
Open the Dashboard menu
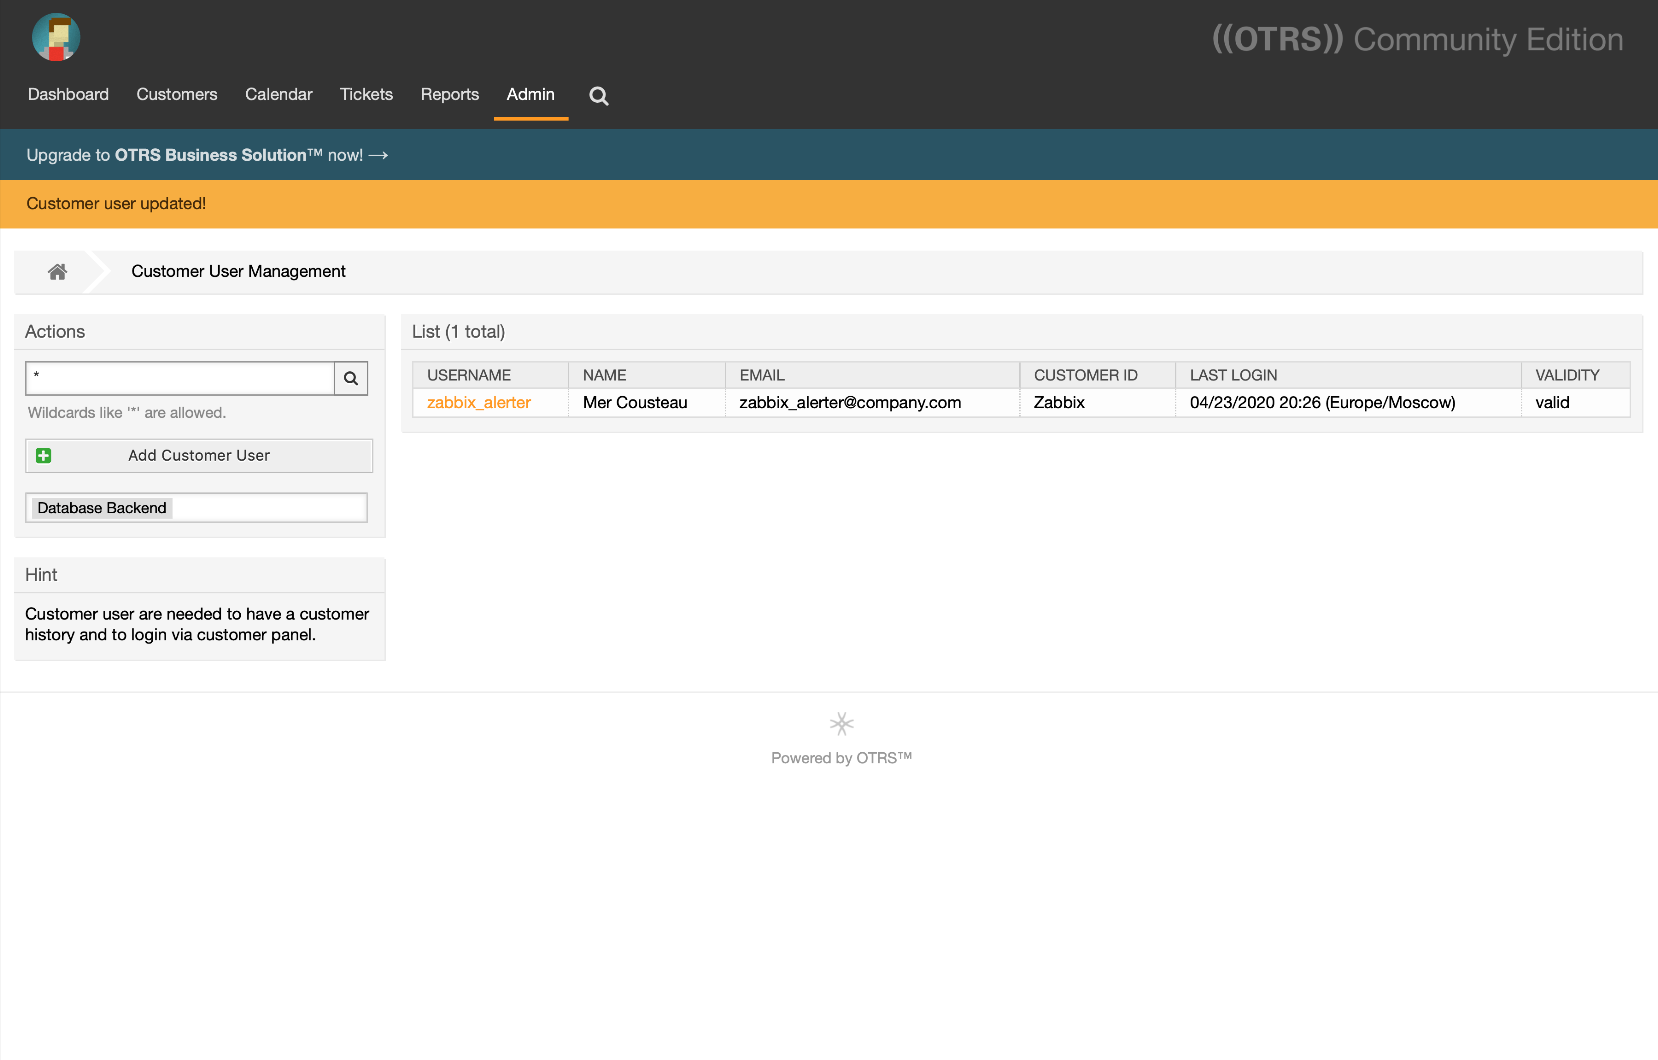68,94
